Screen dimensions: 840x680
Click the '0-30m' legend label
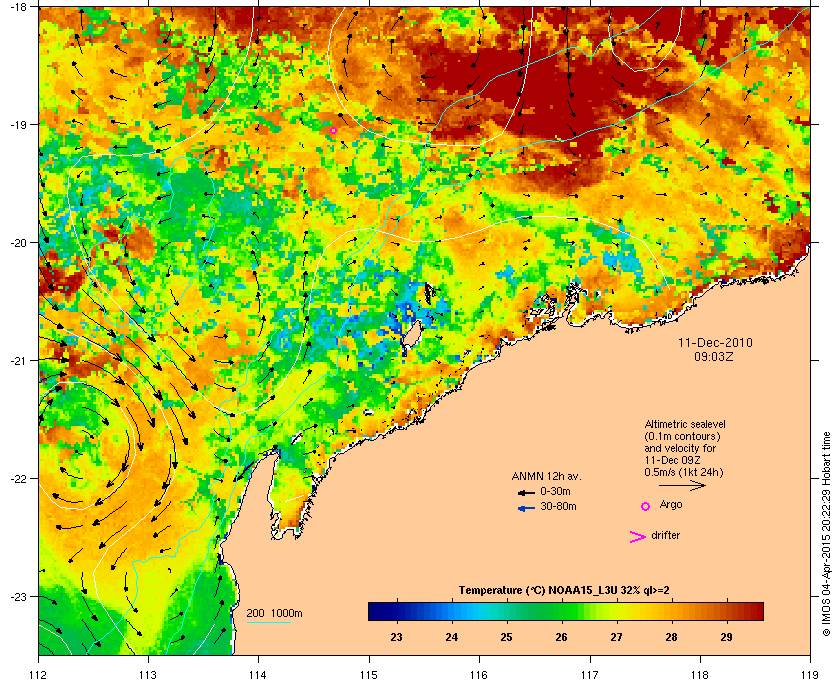(x=555, y=491)
